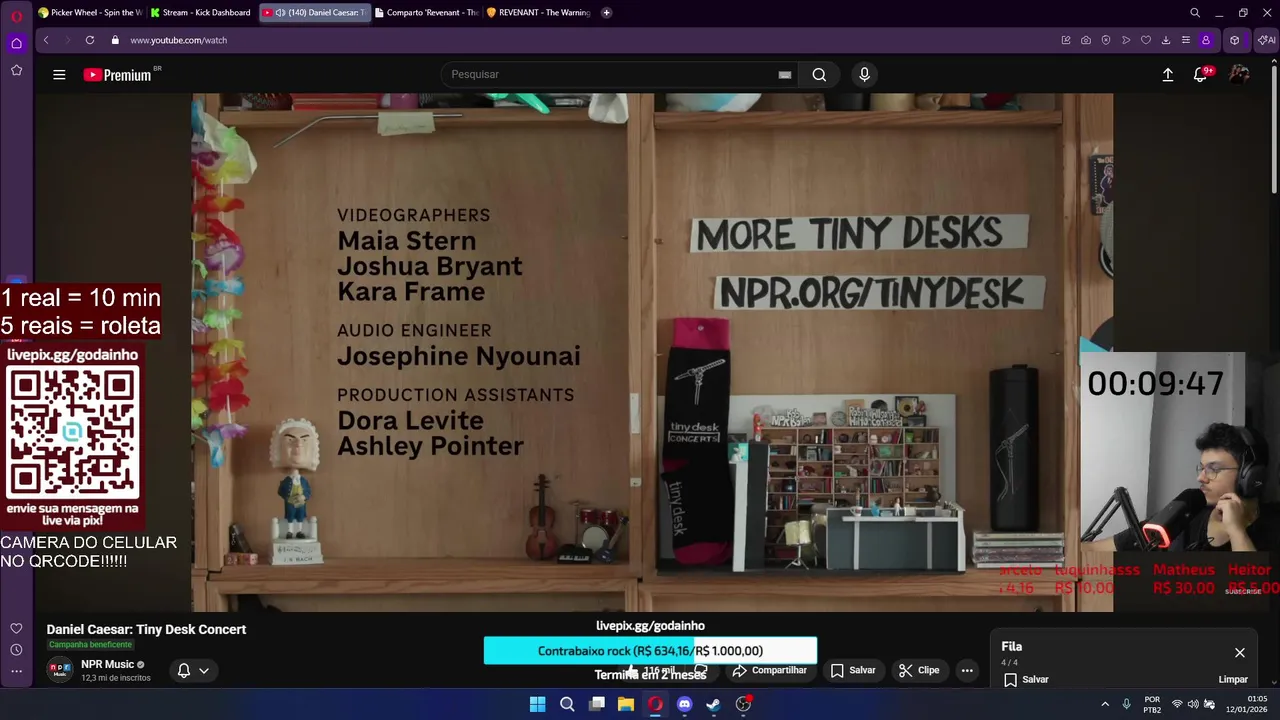The image size is (1280, 720).
Task: Open Opera extensions cube icon
Action: tap(1235, 40)
